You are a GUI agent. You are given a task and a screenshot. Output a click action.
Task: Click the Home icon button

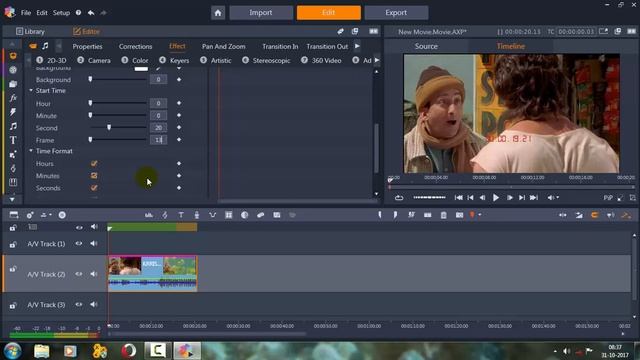tap(218, 13)
